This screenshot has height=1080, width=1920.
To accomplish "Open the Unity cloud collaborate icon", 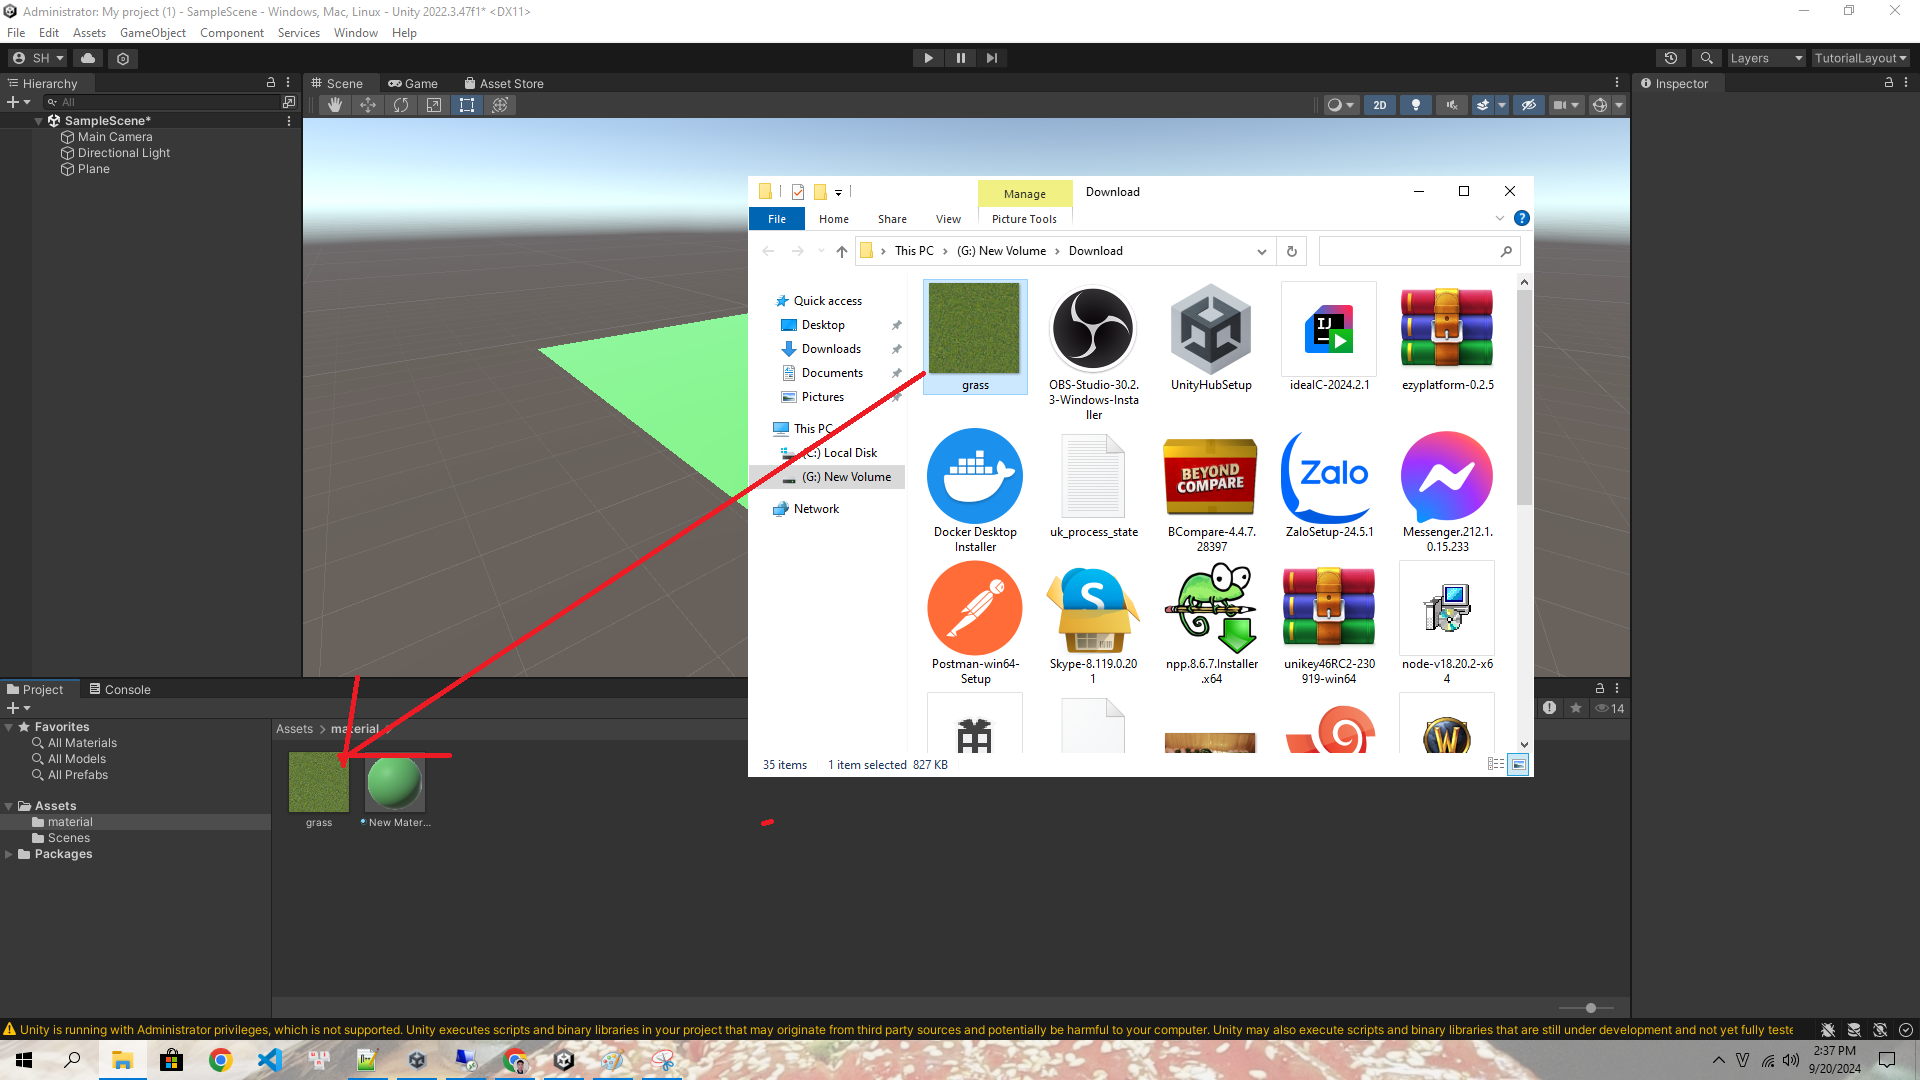I will point(87,58).
